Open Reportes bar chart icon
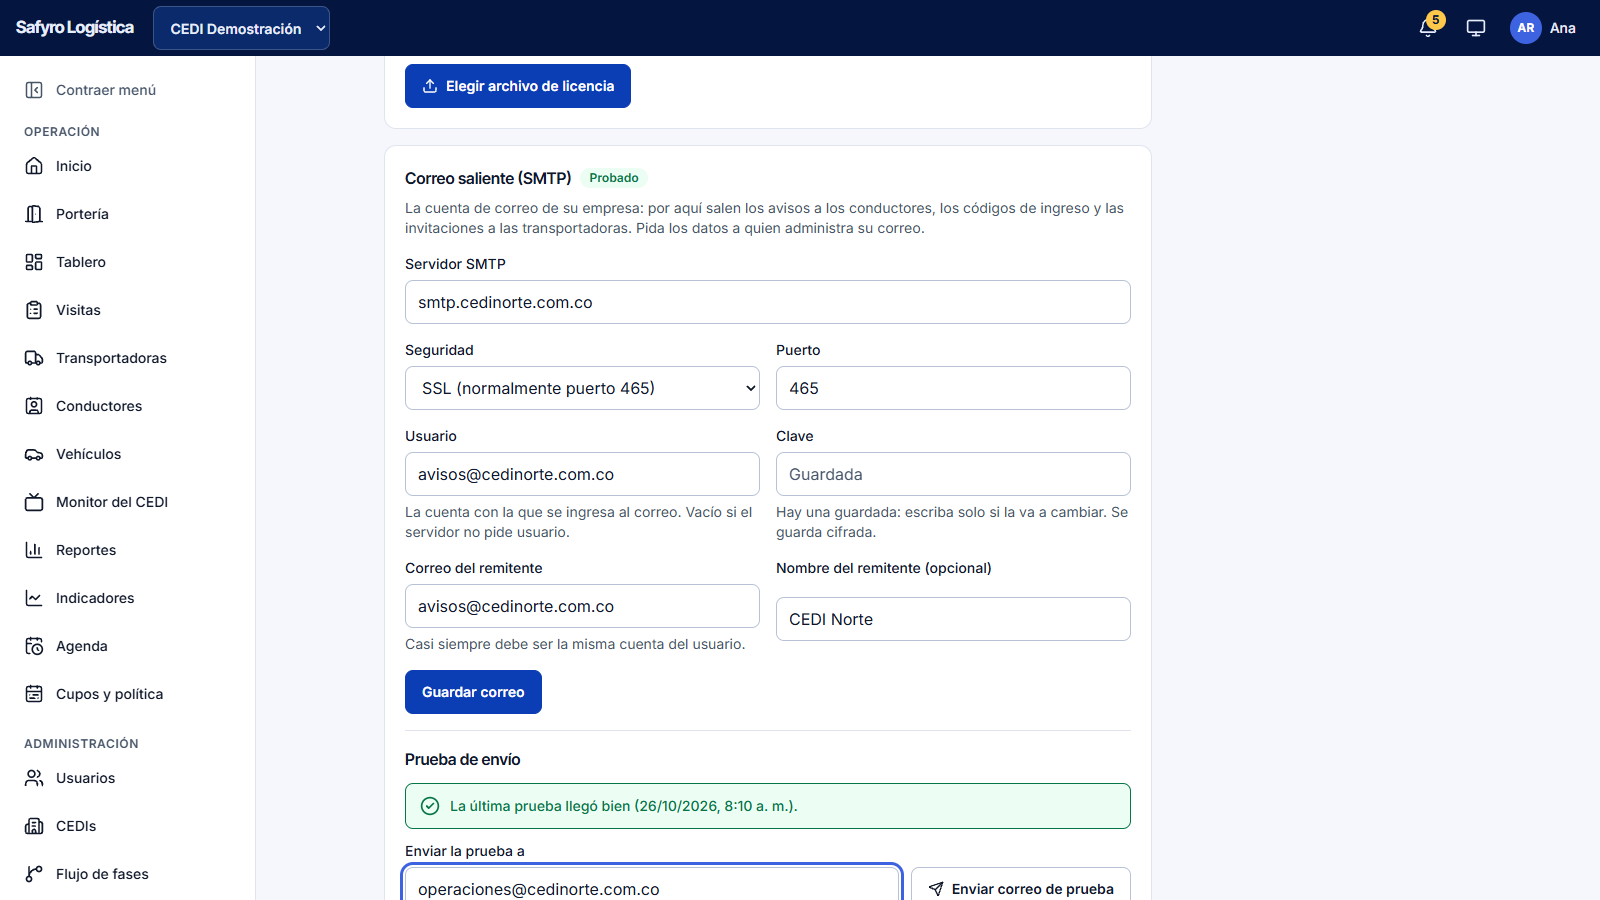The image size is (1600, 900). pos(34,550)
